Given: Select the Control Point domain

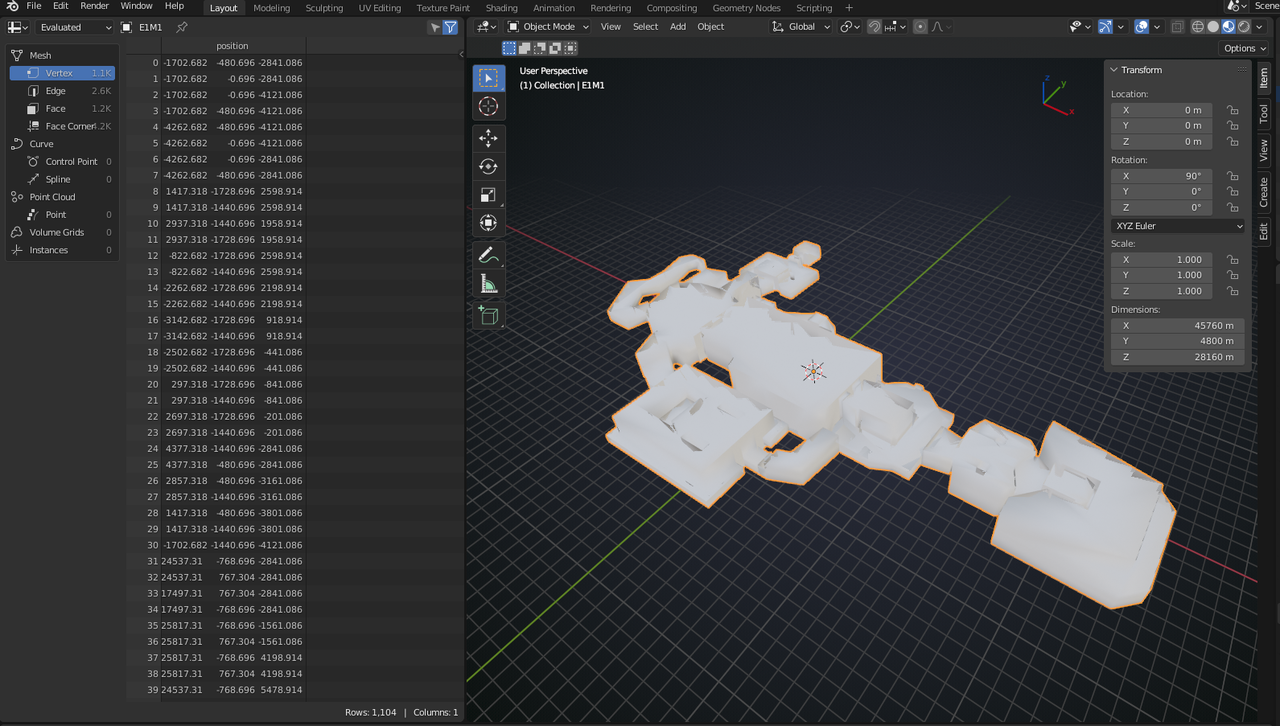Looking at the screenshot, I should pyautogui.click(x=62, y=162).
